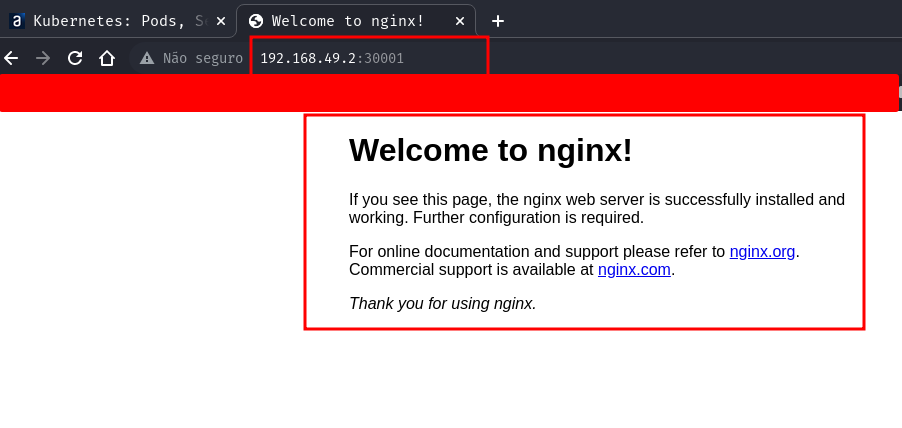Image resolution: width=902 pixels, height=428 pixels.
Task: Click the globe favicon on nginx tab
Action: 256,21
